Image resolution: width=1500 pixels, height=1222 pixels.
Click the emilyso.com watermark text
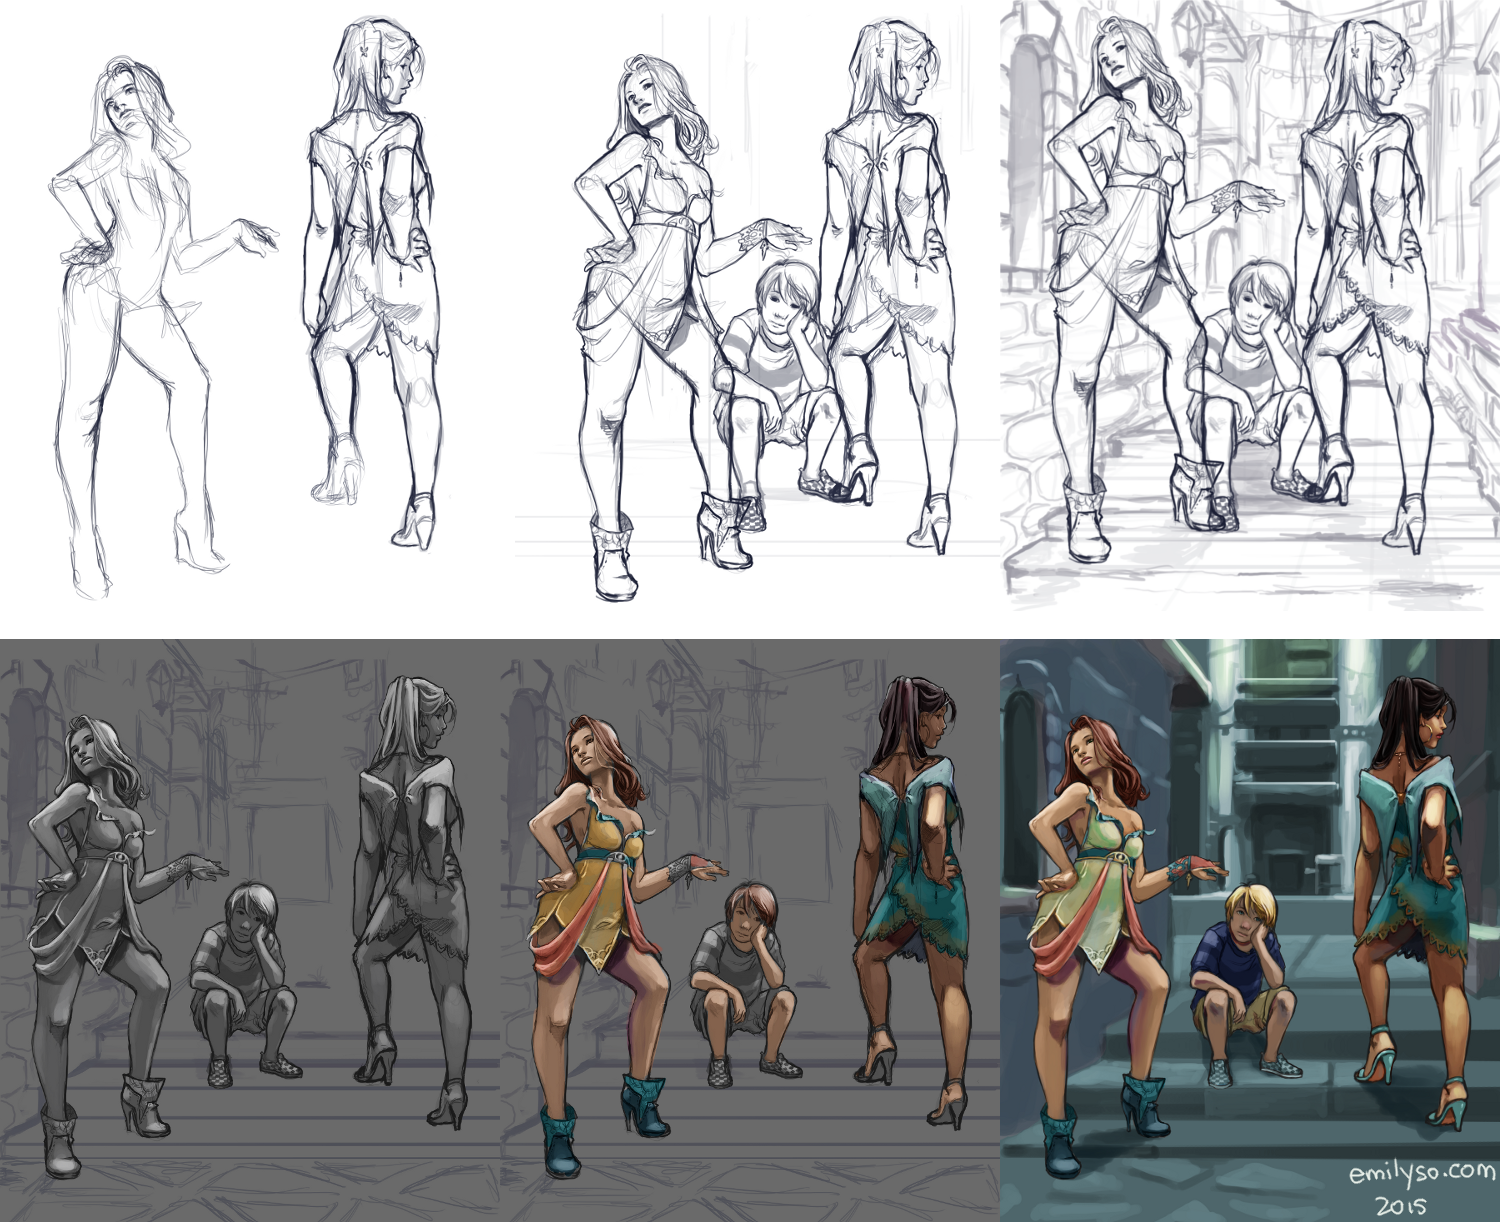tap(1421, 1170)
